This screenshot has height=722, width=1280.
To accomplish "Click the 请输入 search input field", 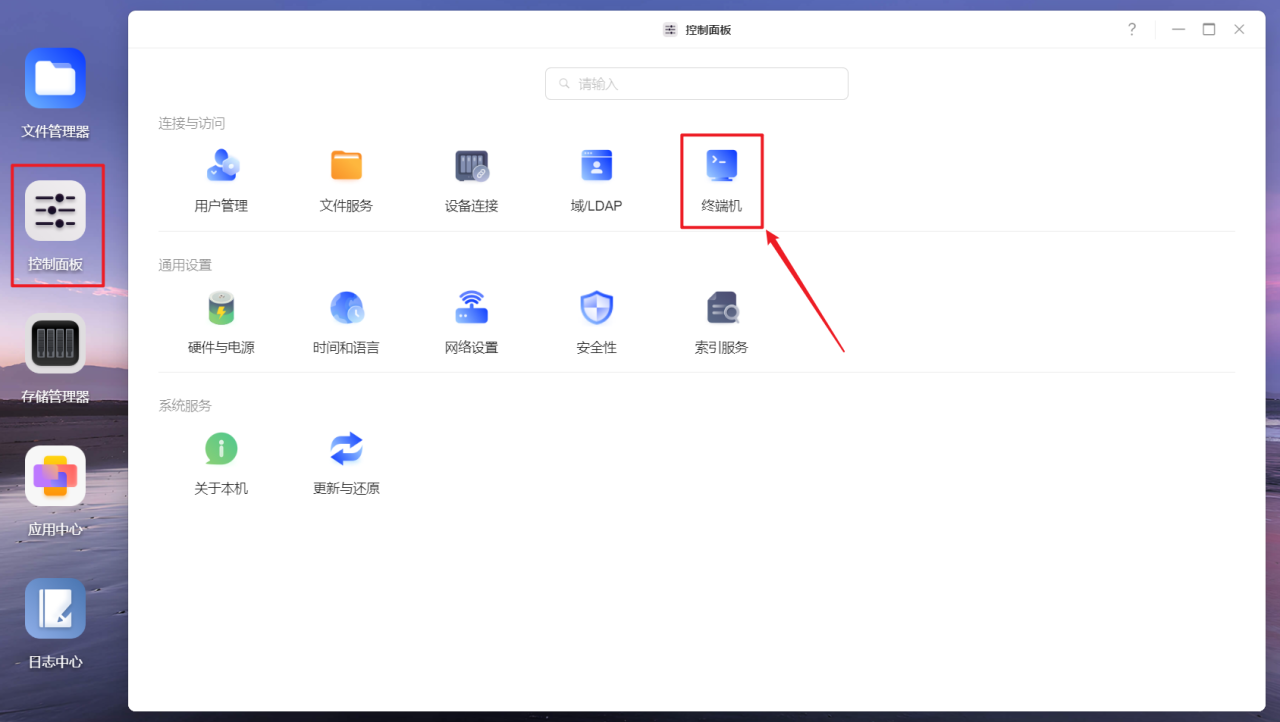I will [696, 83].
